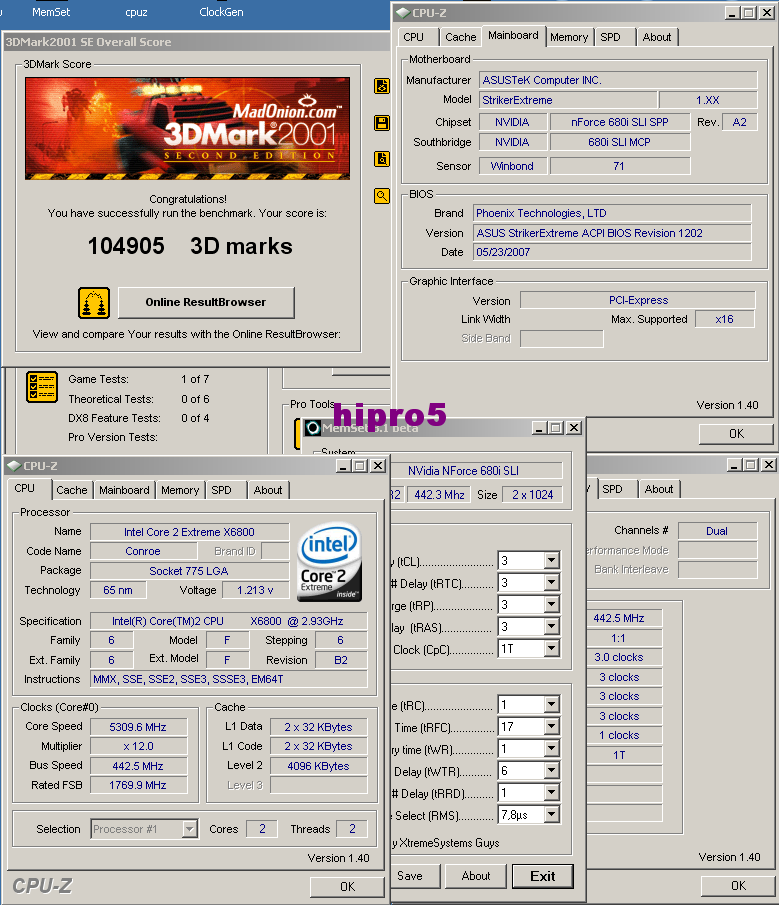Open About tab in lower-left CPU-Z window
Viewport: 779px width, 905px height.
[x=268, y=490]
